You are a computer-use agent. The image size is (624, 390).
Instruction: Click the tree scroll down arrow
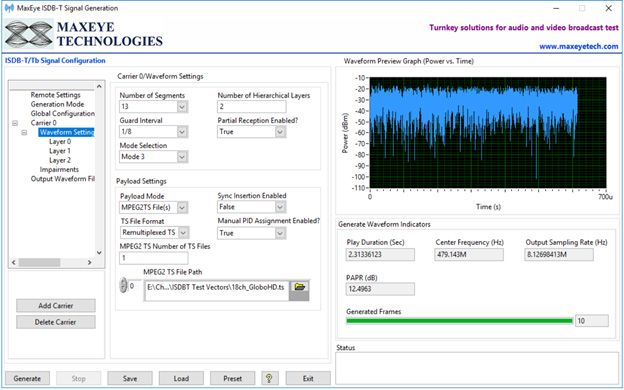pyautogui.click(x=99, y=252)
